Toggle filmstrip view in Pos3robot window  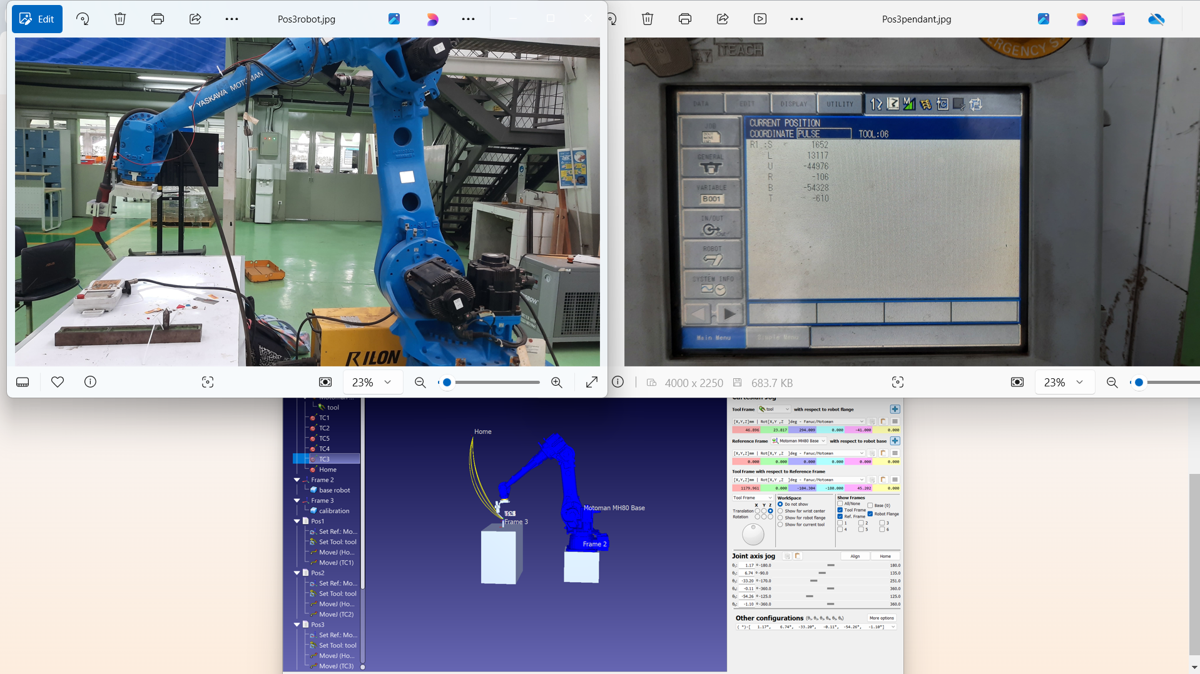(x=22, y=382)
